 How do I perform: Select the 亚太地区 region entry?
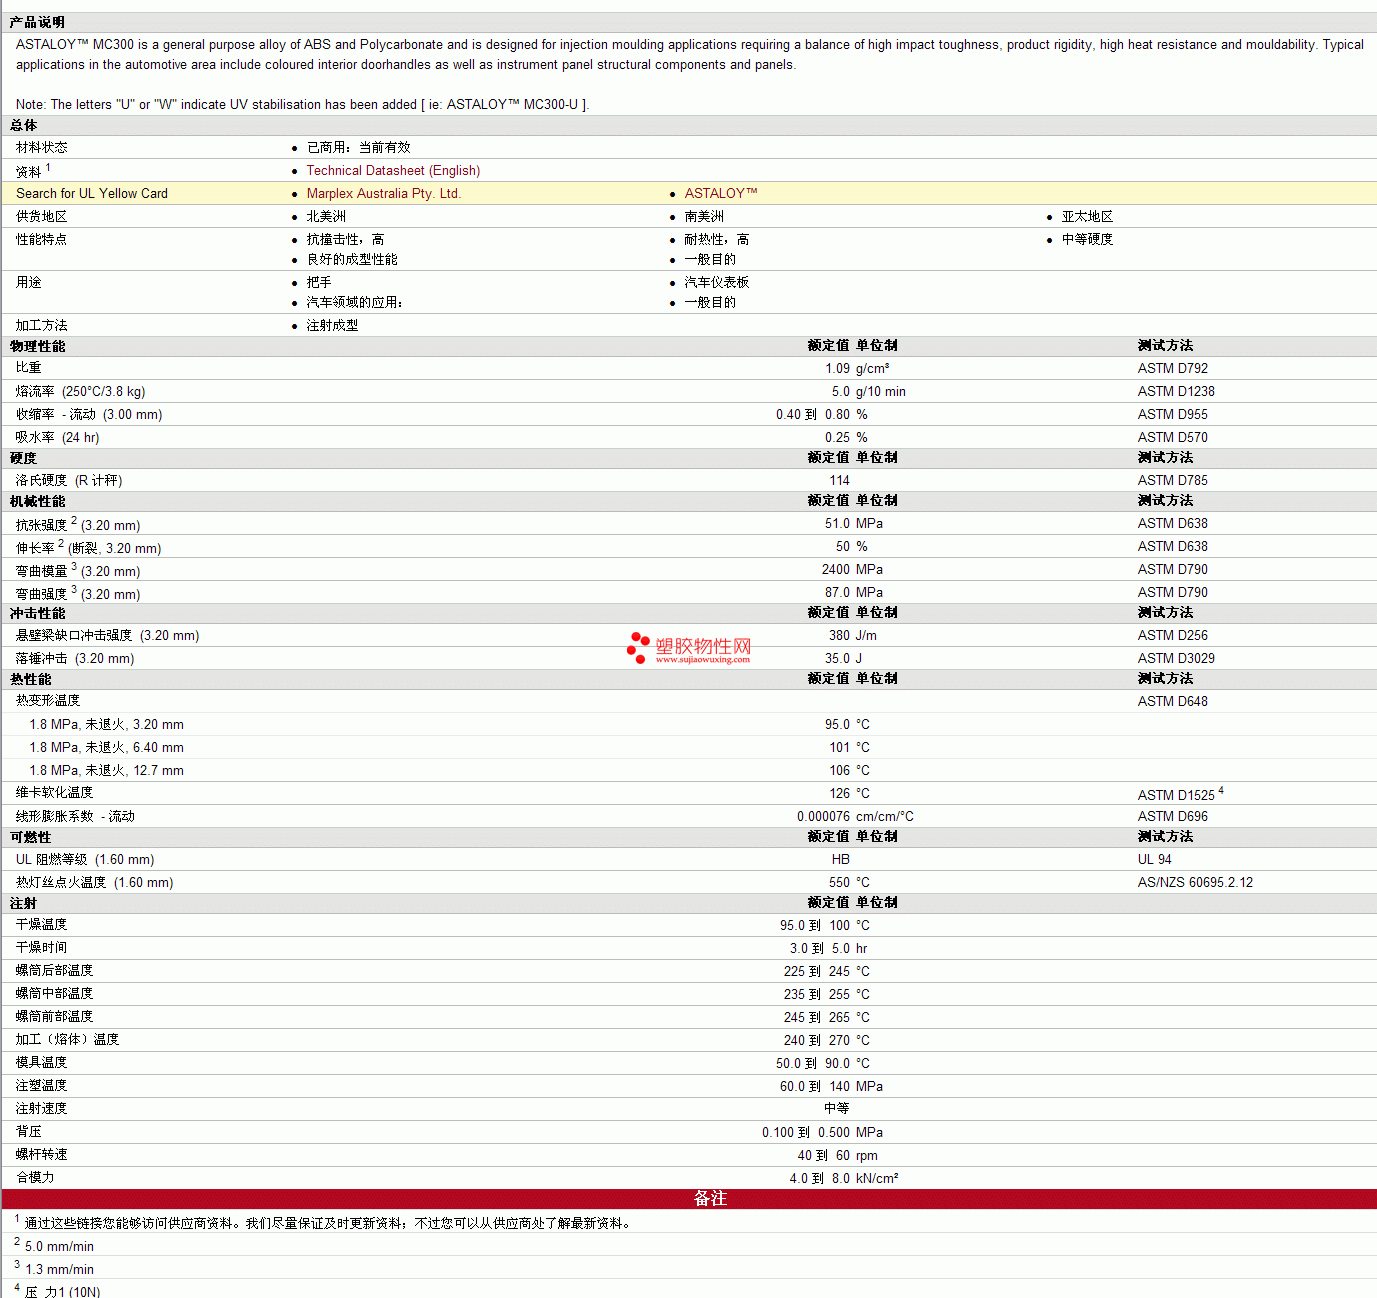click(1087, 217)
